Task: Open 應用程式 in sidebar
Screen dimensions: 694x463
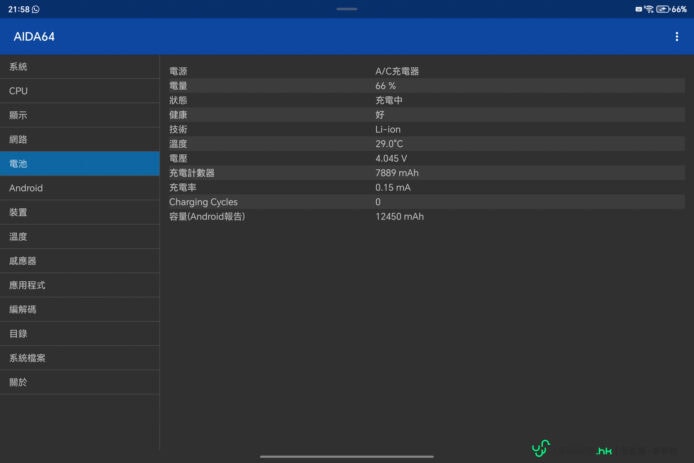Action: pos(80,285)
